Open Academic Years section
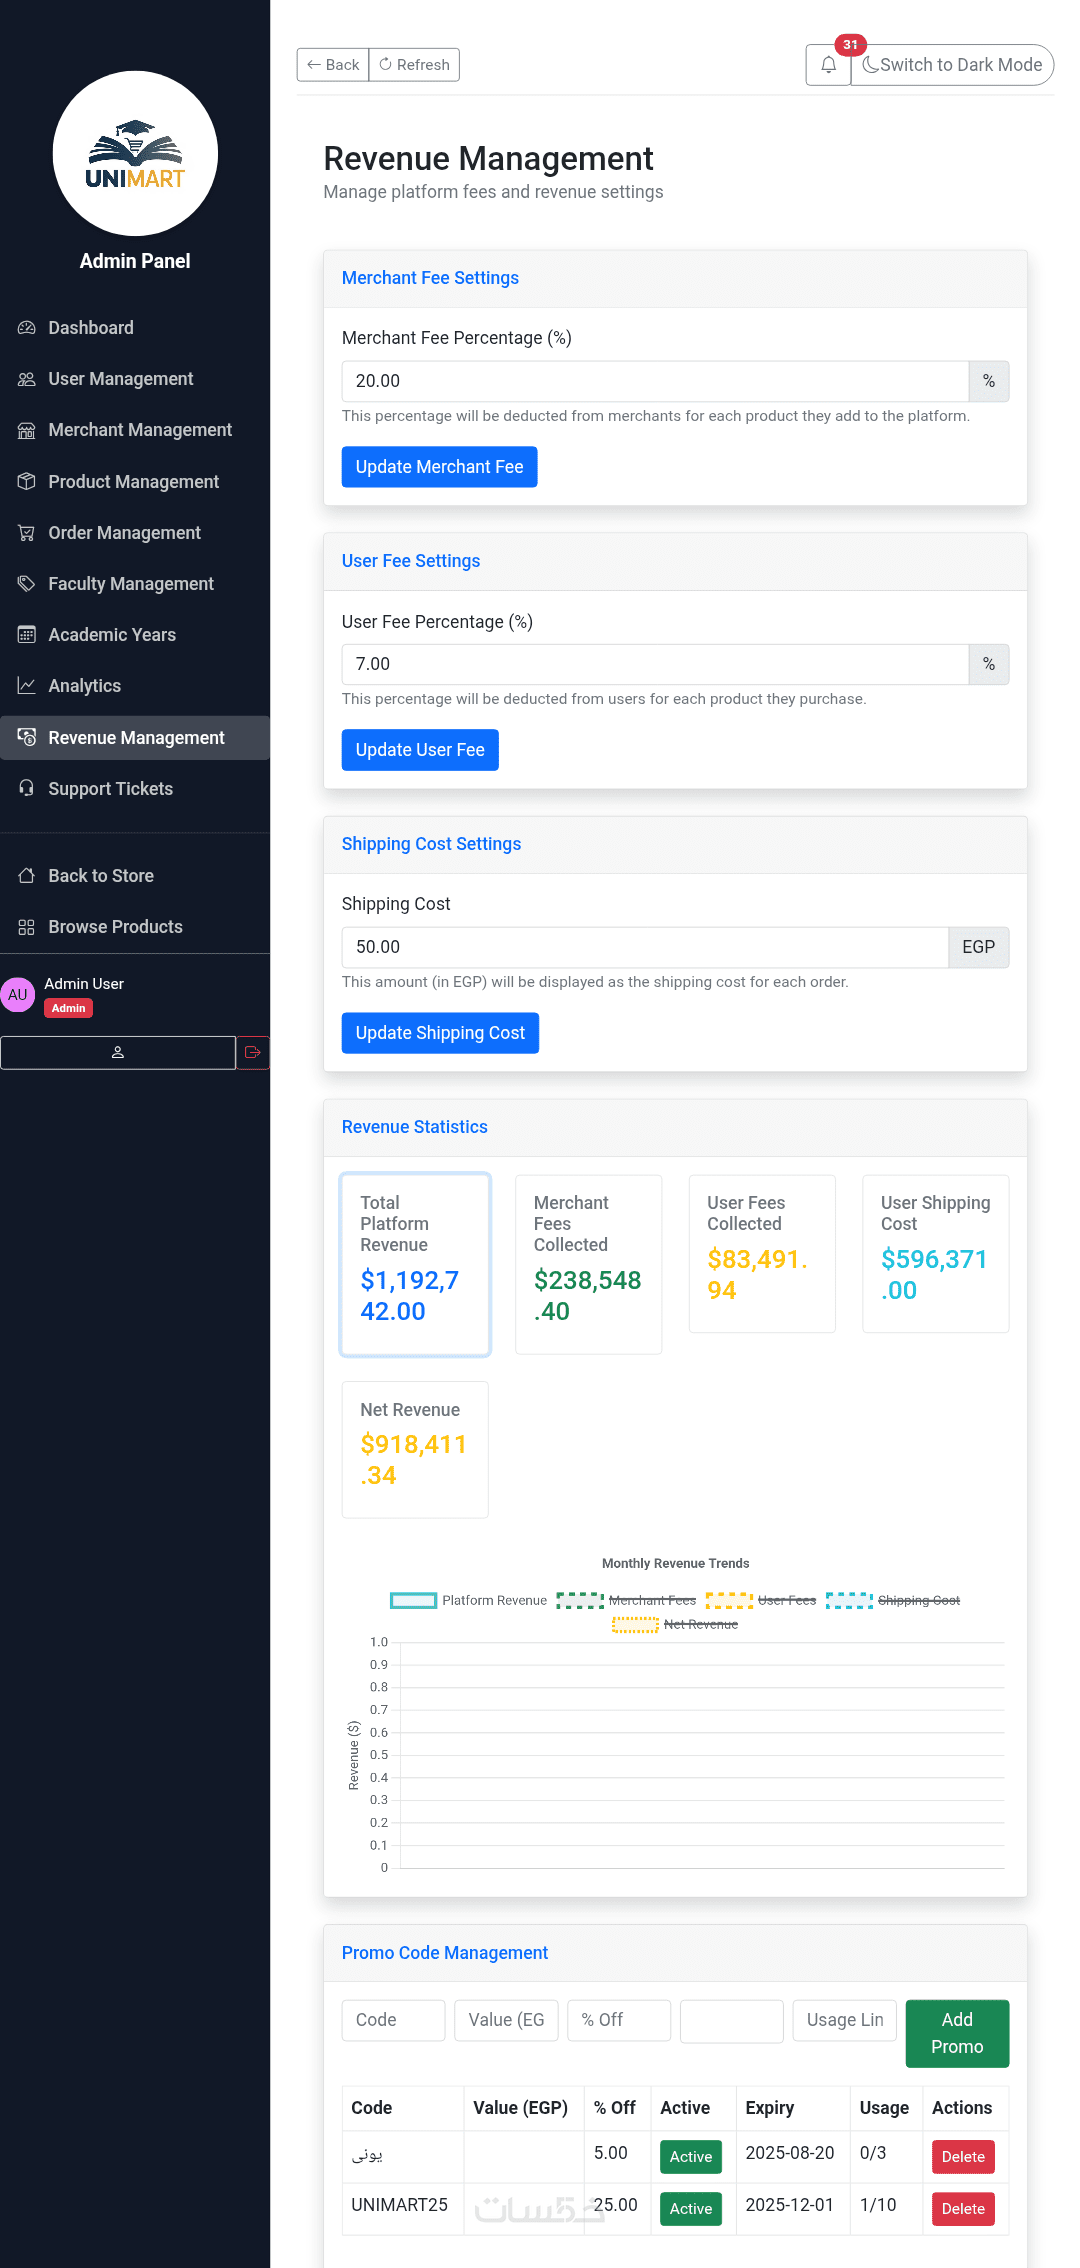This screenshot has width=1080, height=2268. point(135,635)
